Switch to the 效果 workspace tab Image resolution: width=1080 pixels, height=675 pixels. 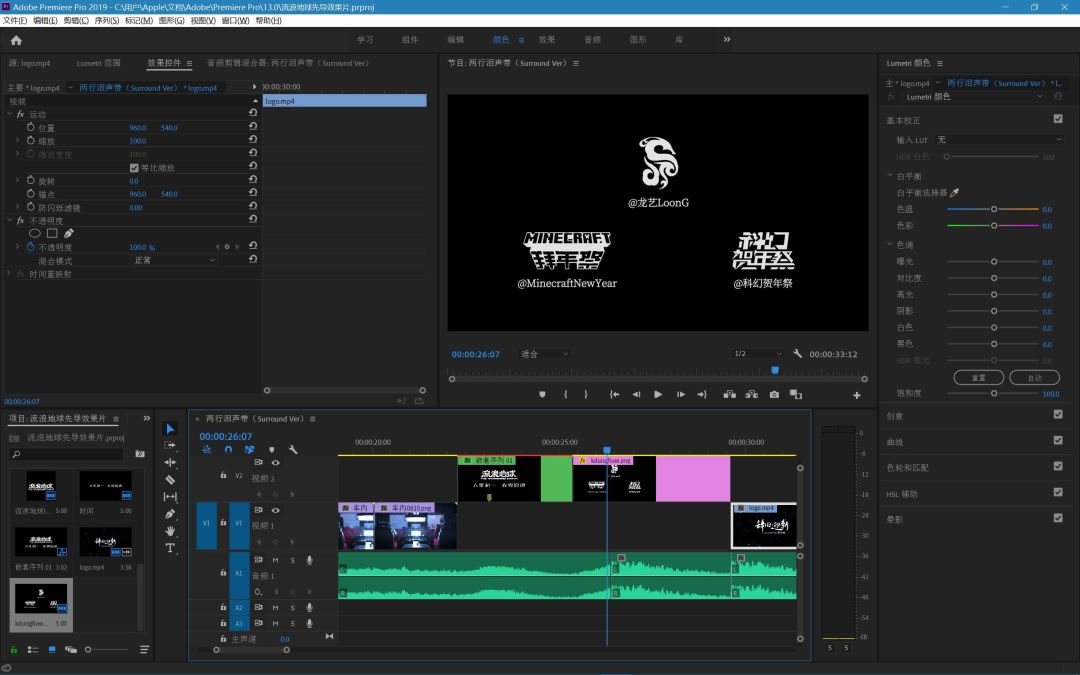tap(546, 40)
